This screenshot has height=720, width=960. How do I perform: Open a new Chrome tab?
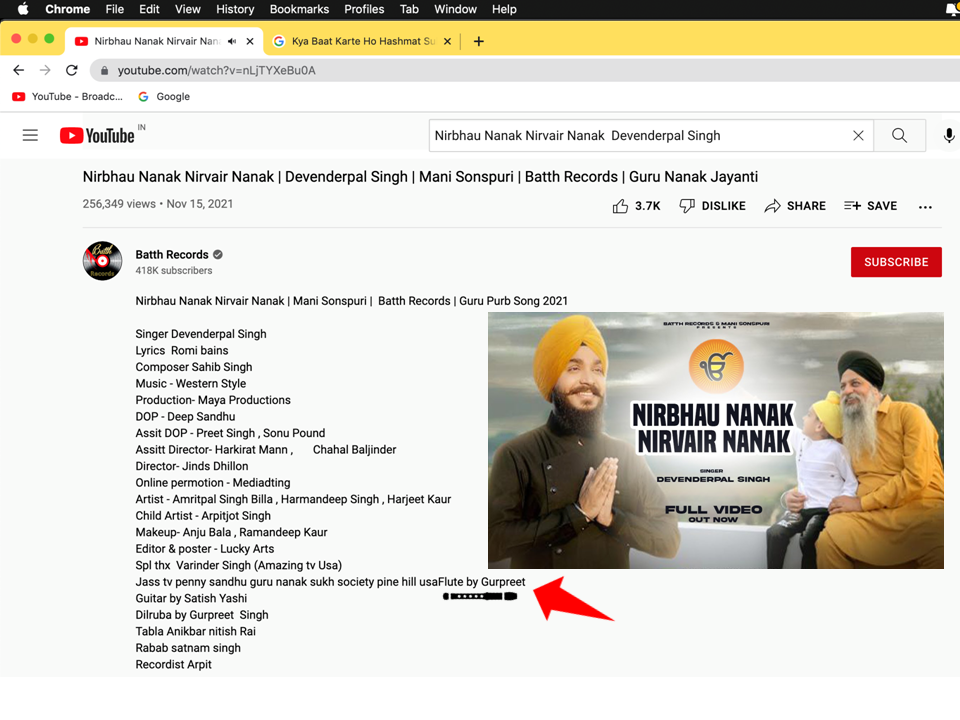479,41
